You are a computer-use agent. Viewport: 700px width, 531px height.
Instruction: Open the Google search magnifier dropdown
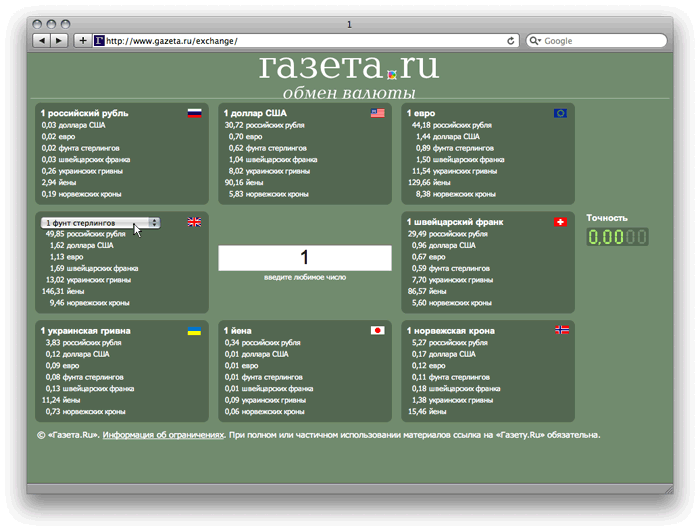(535, 41)
